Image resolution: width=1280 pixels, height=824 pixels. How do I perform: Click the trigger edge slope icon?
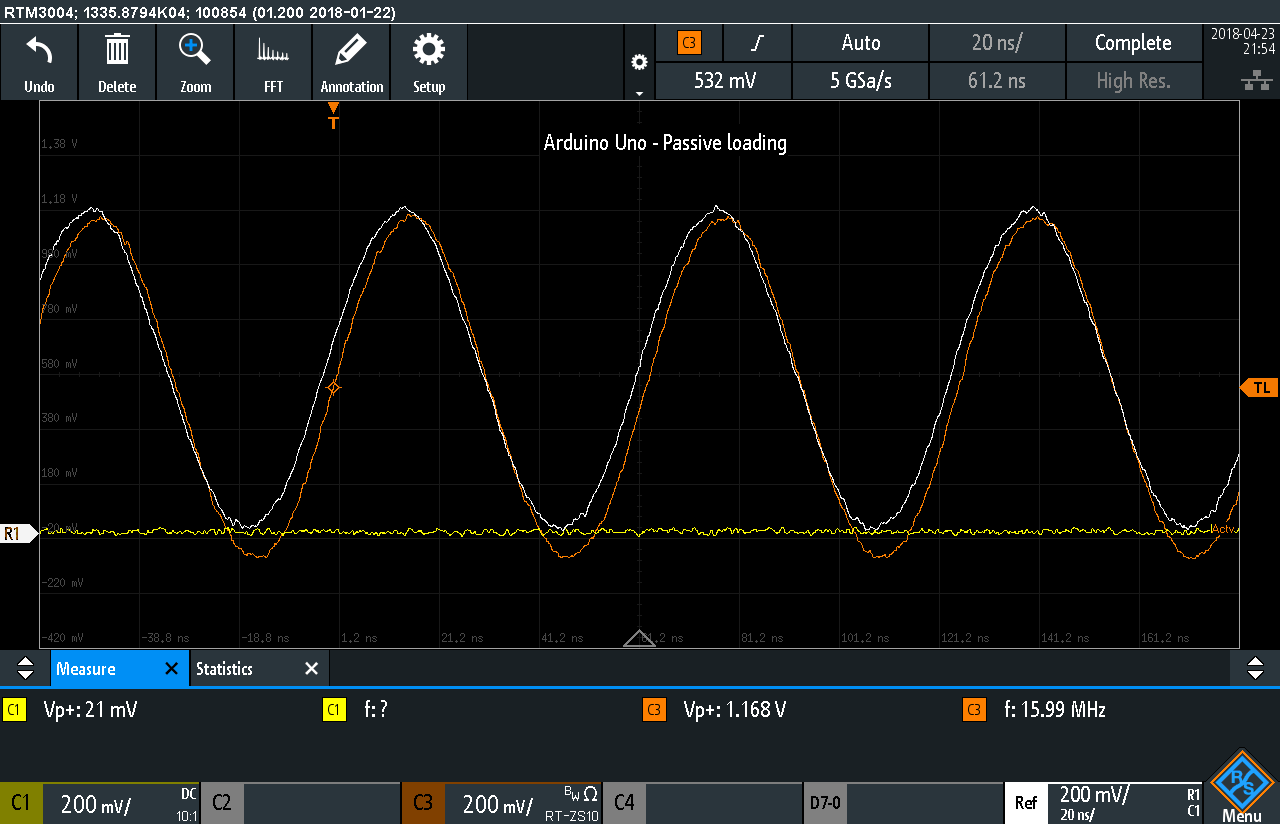tap(757, 43)
